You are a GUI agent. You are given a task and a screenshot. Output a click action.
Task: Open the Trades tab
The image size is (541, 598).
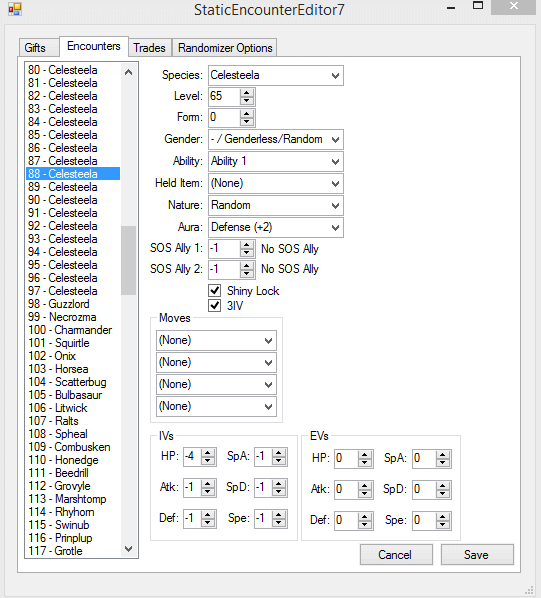tap(149, 48)
